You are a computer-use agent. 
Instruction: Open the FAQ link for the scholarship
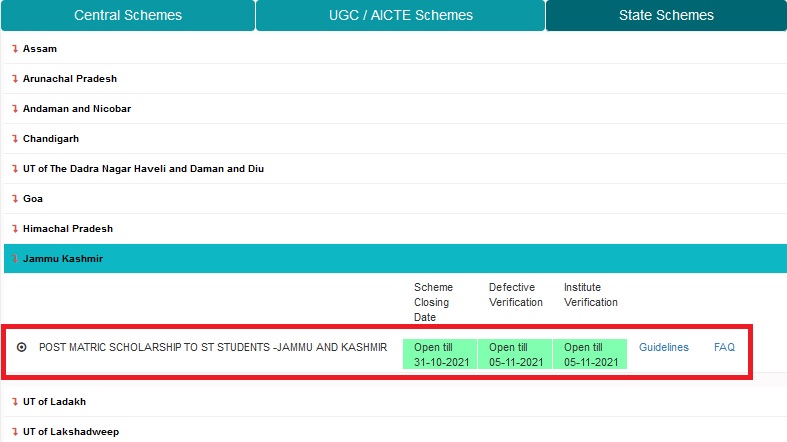(724, 347)
